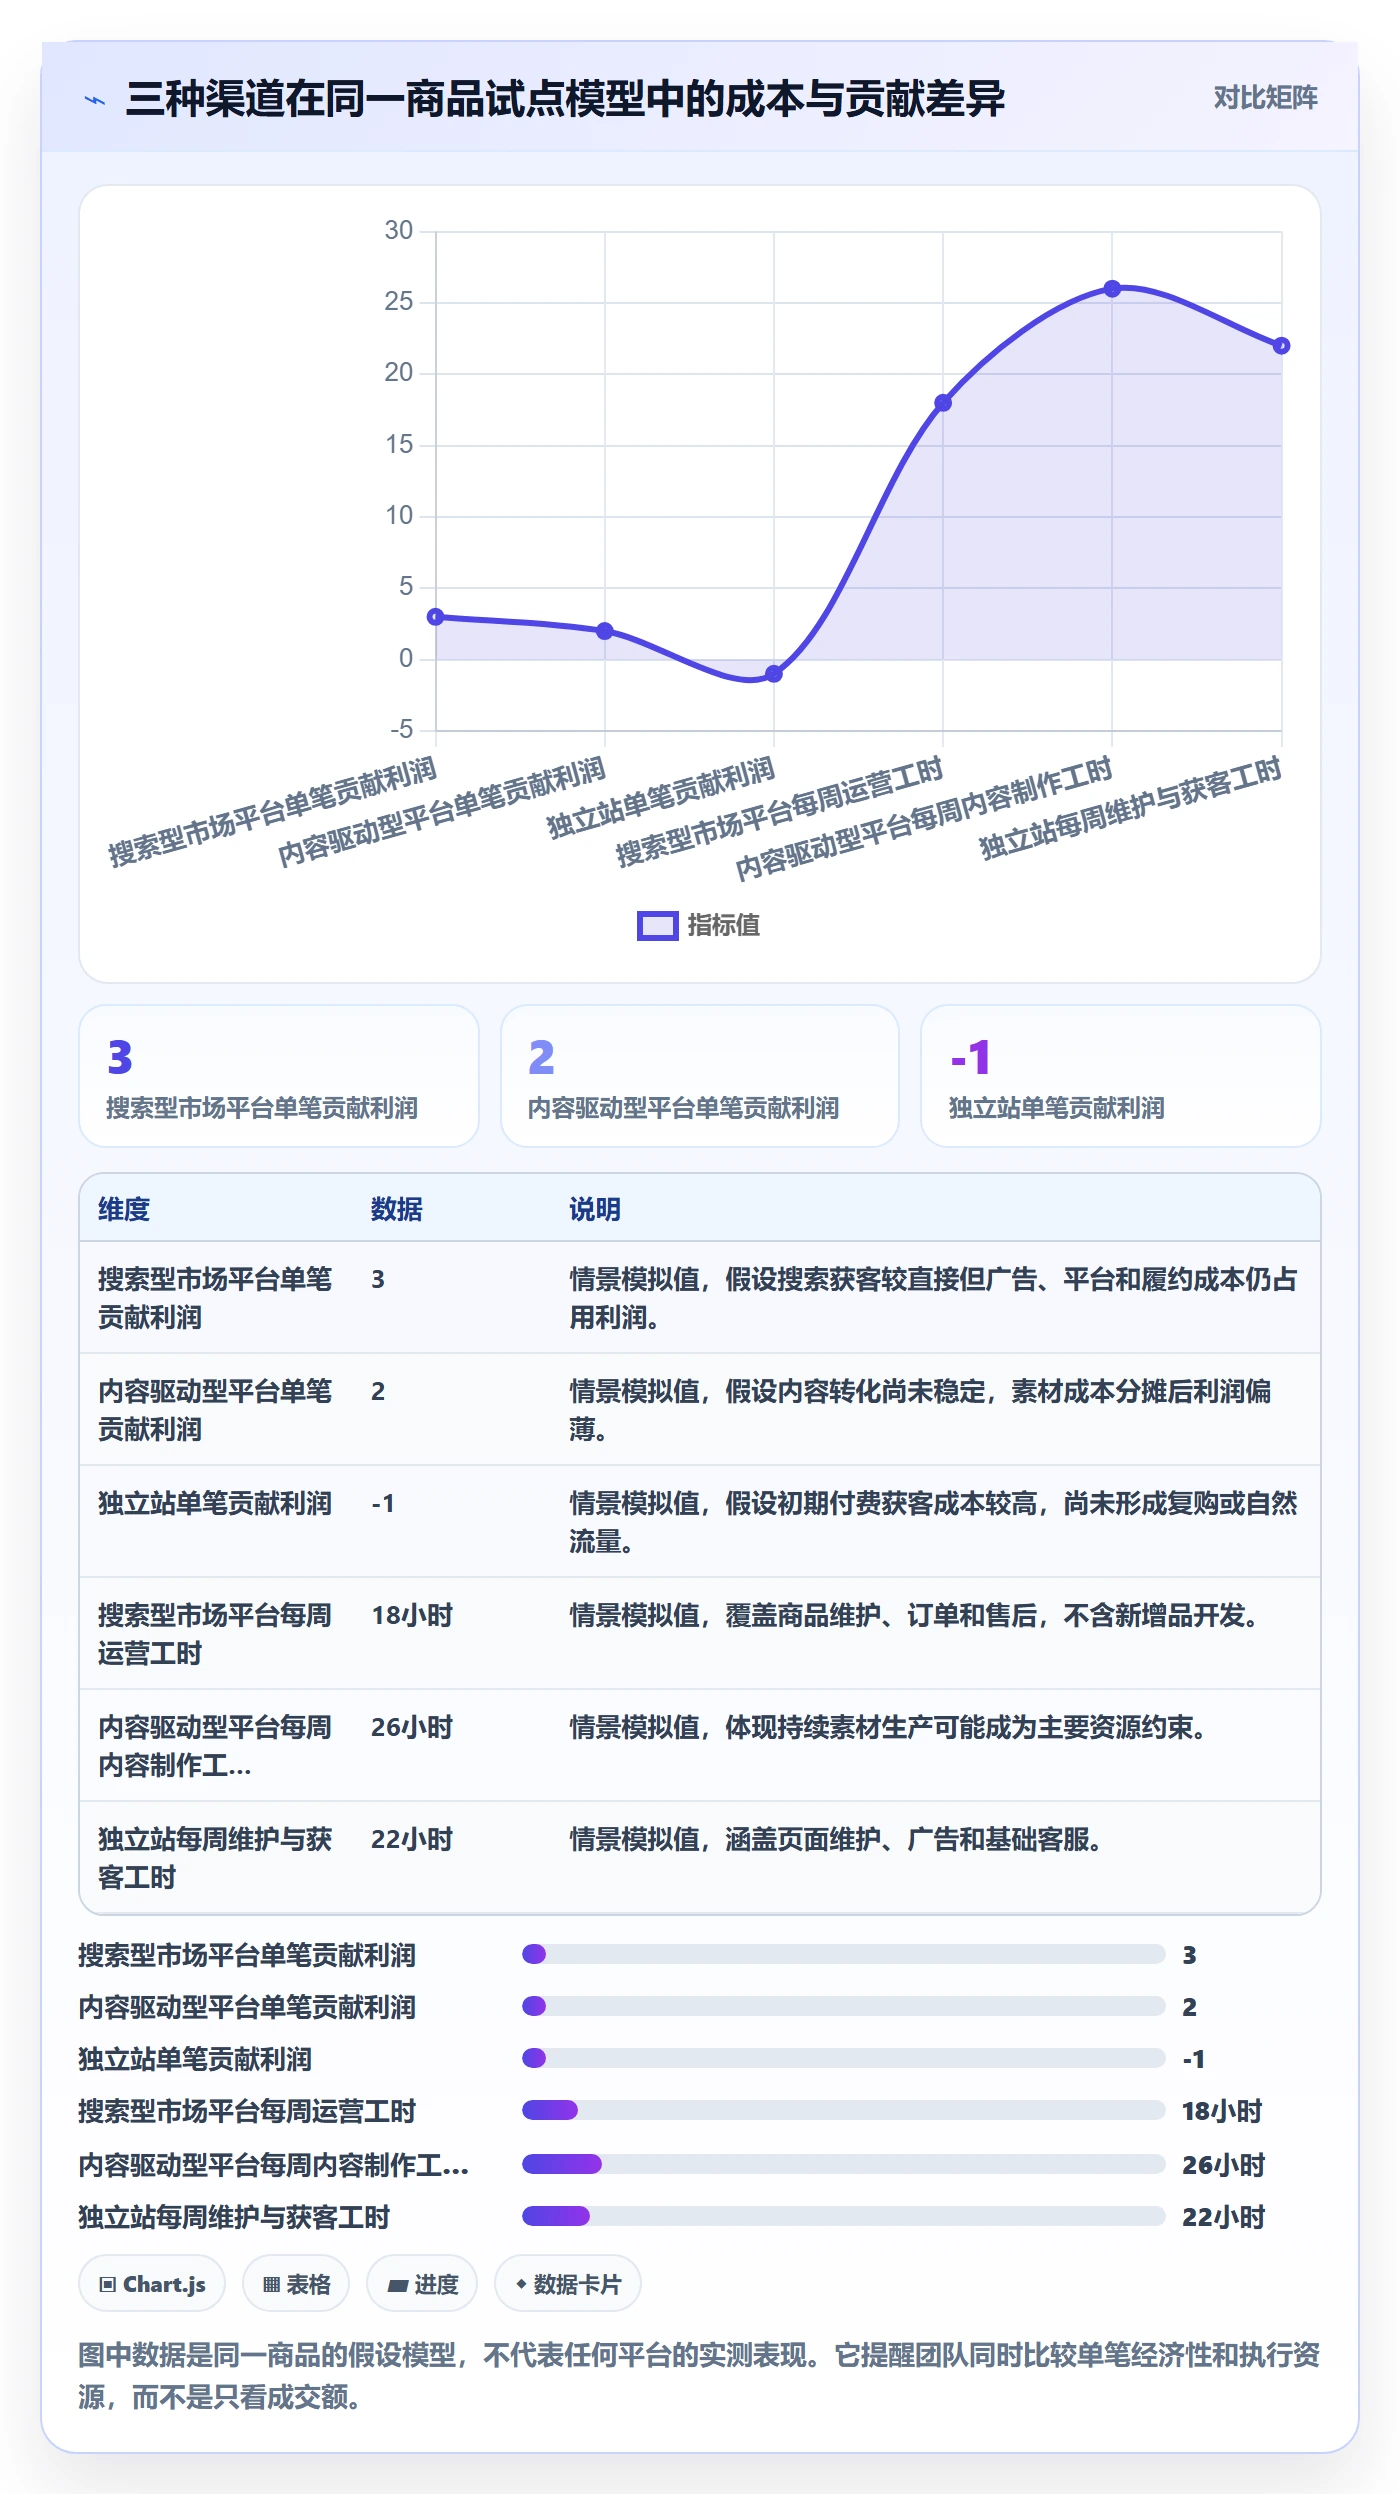Click the Chart.js tag chip

point(152,2284)
